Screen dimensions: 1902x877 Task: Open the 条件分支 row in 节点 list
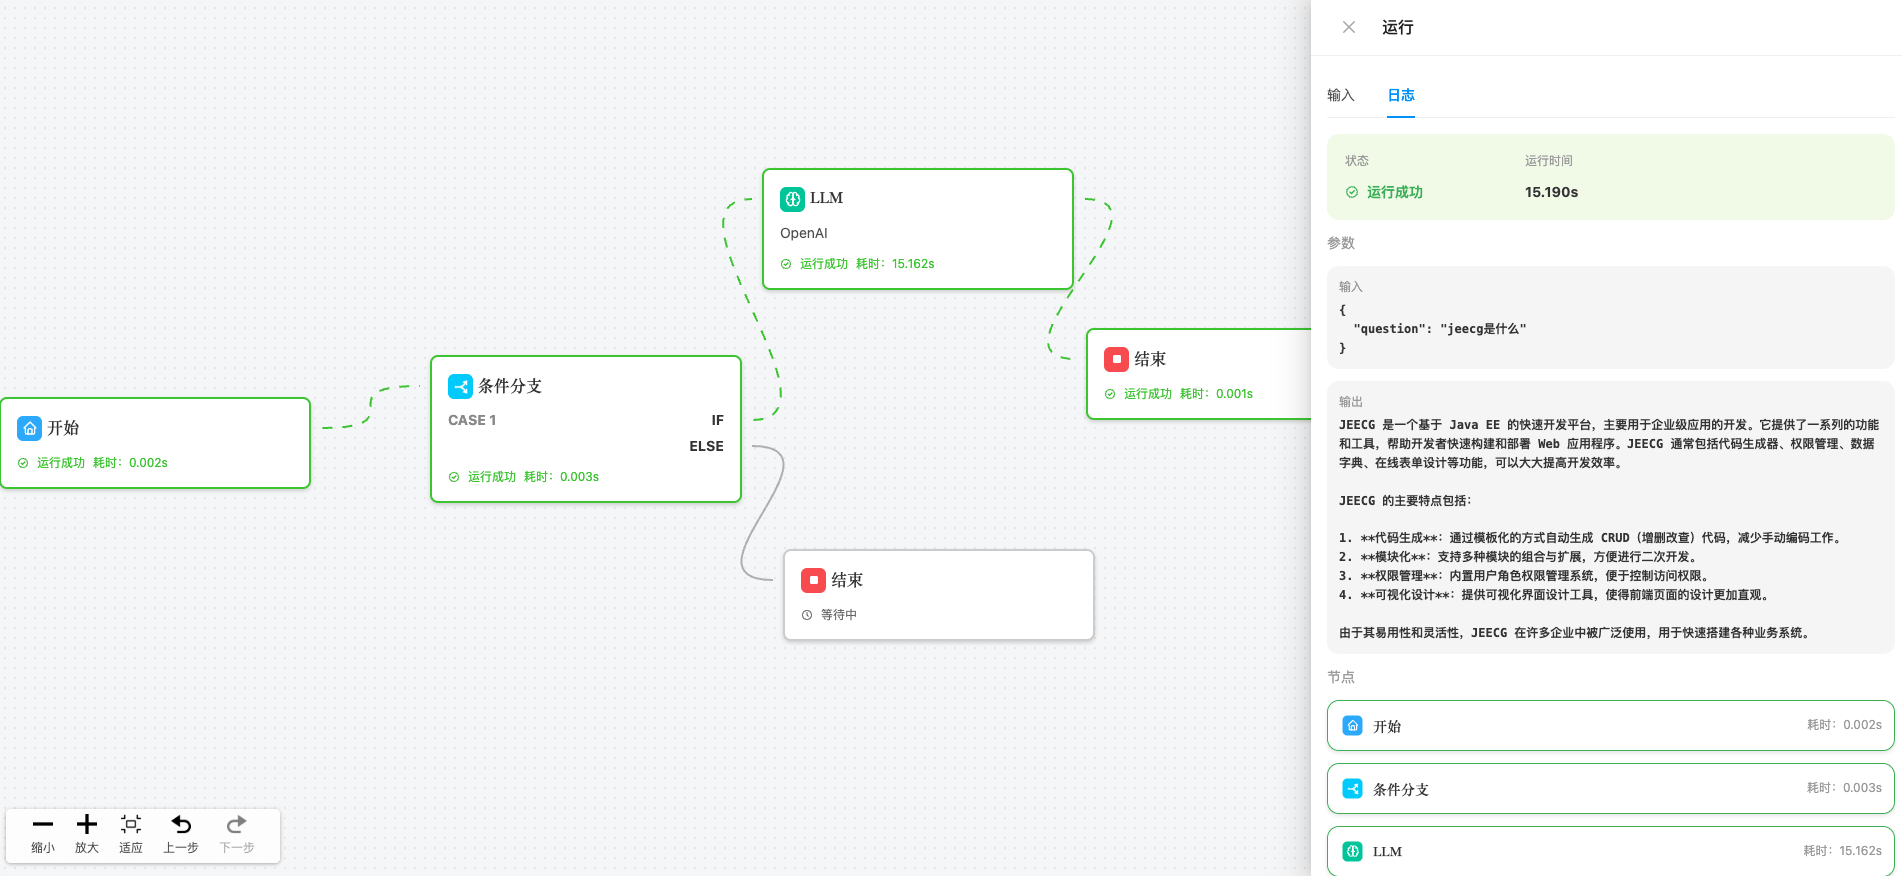click(x=1610, y=788)
